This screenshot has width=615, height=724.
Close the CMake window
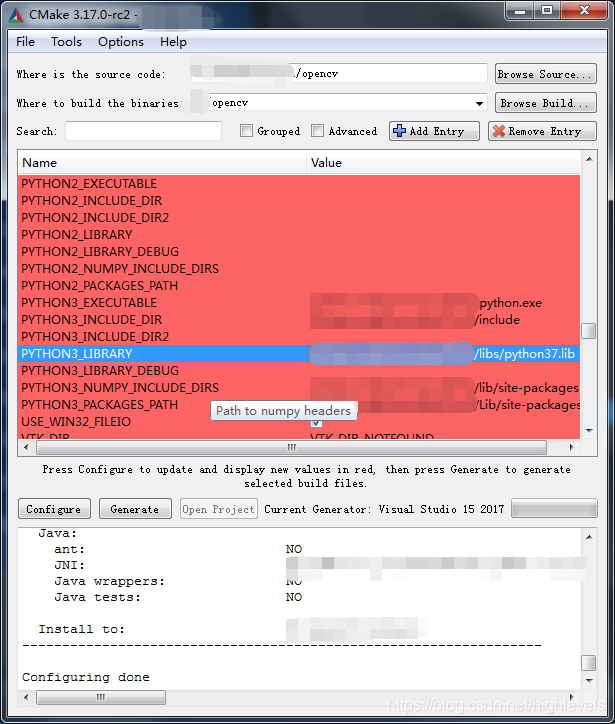(584, 11)
